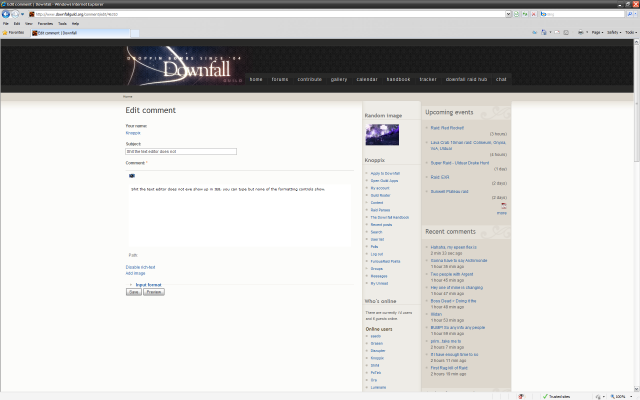Click the browser Back arrow button
This screenshot has width=640, height=400.
click(x=6, y=14)
